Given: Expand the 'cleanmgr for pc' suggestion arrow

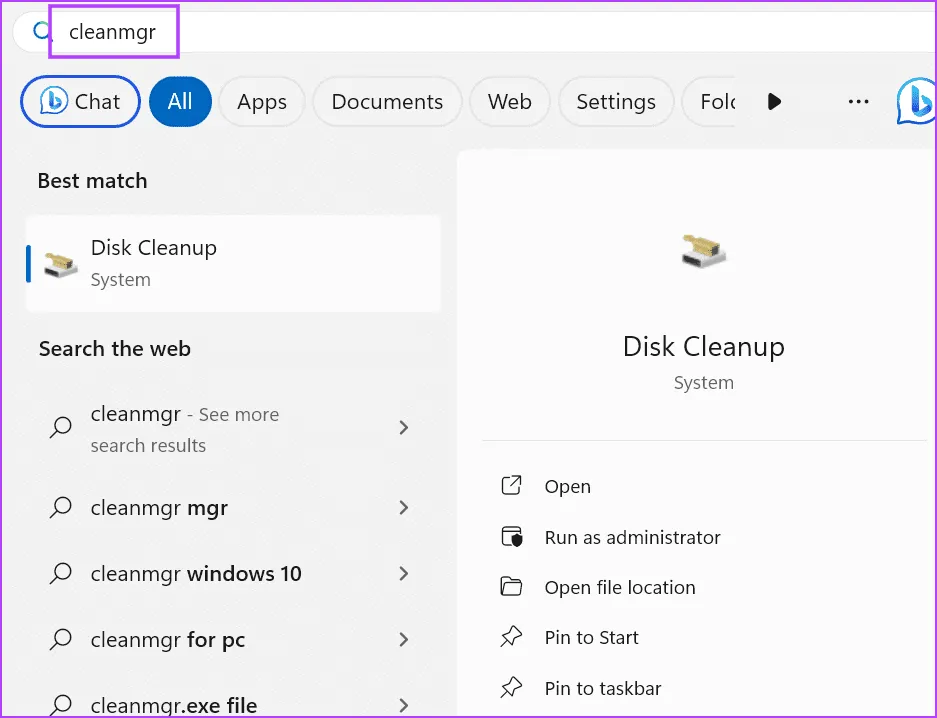Looking at the screenshot, I should point(404,640).
